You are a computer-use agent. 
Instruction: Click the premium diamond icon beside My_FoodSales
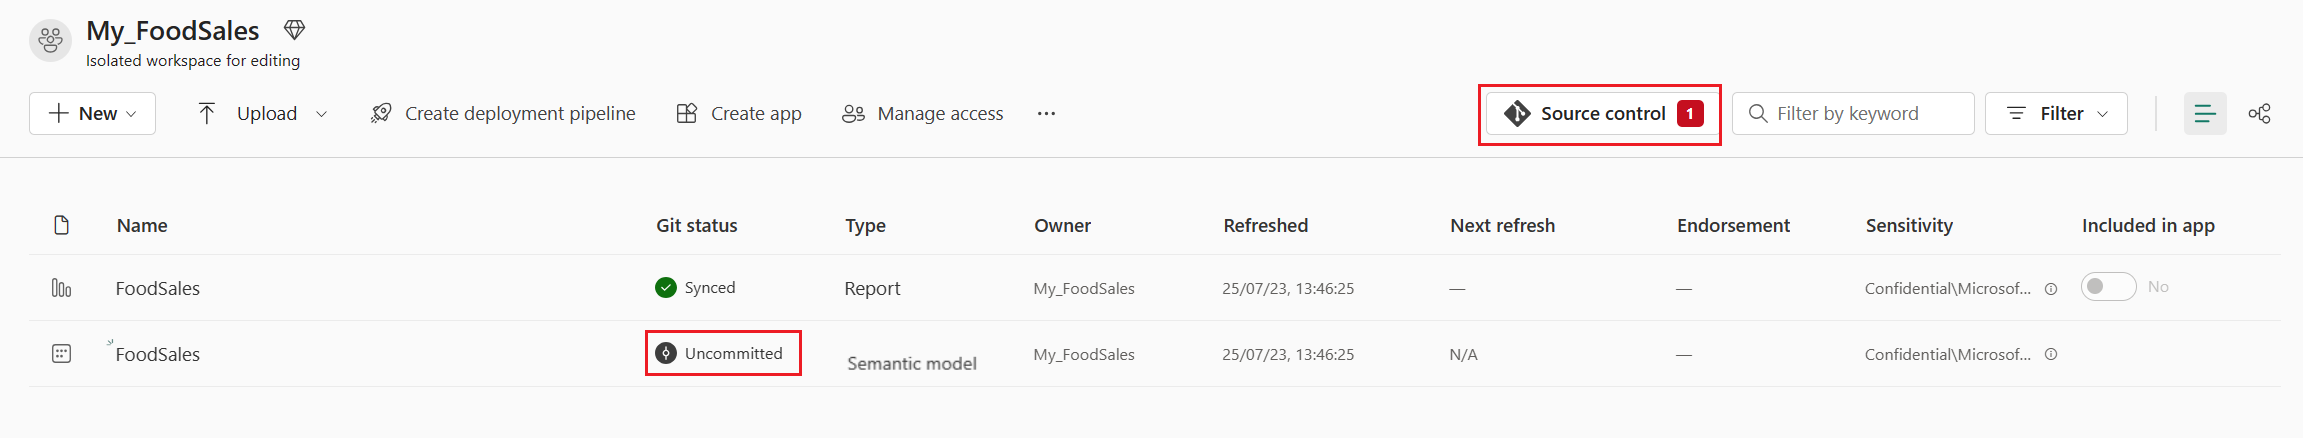(294, 31)
